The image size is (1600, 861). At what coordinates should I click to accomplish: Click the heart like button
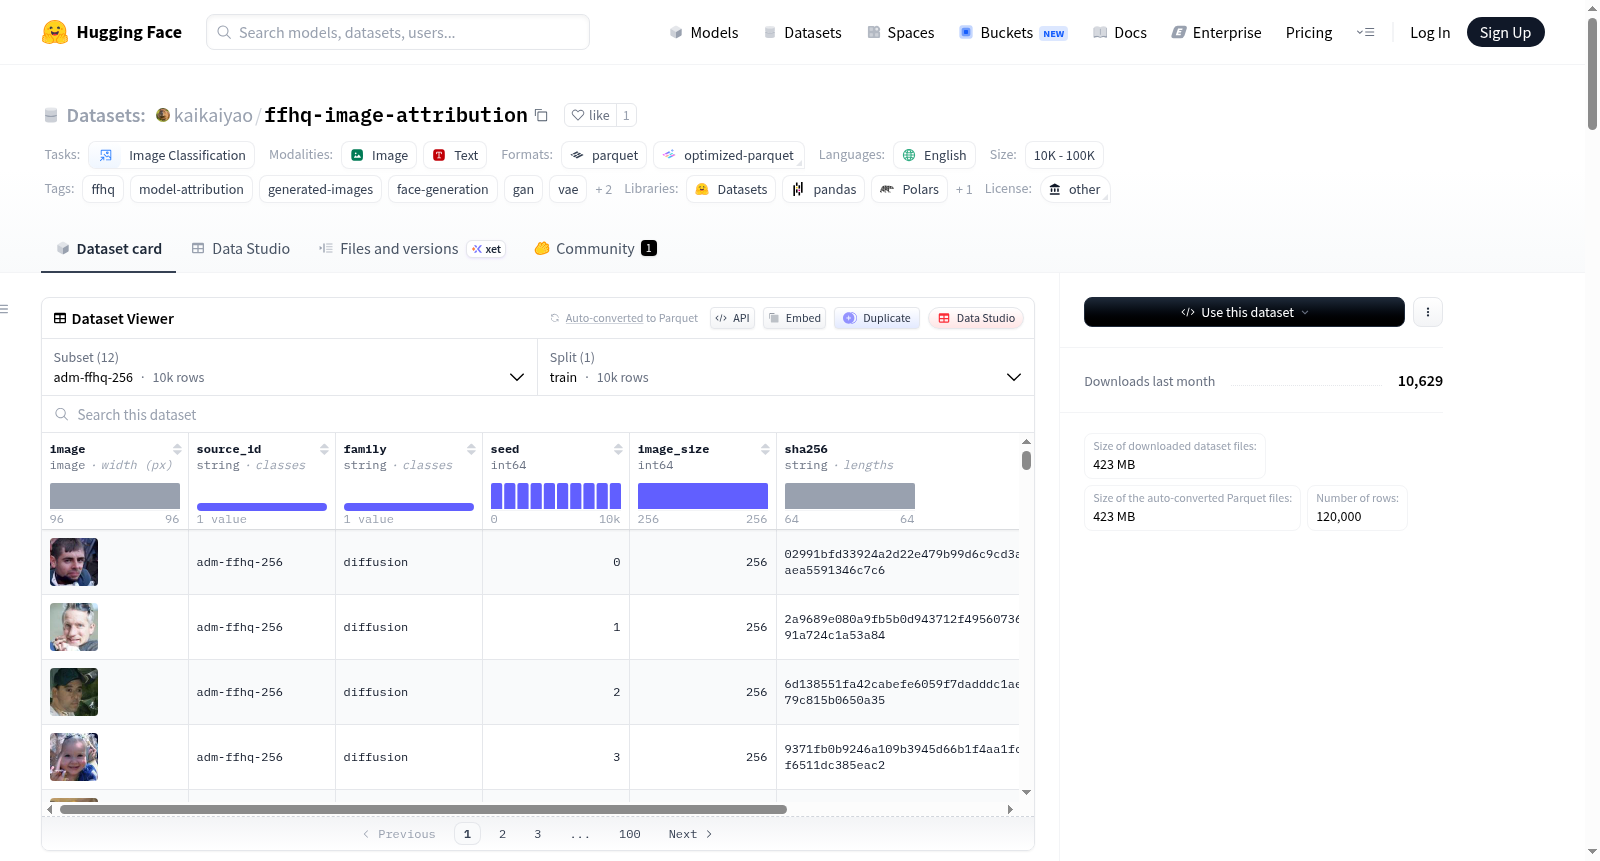coord(590,115)
